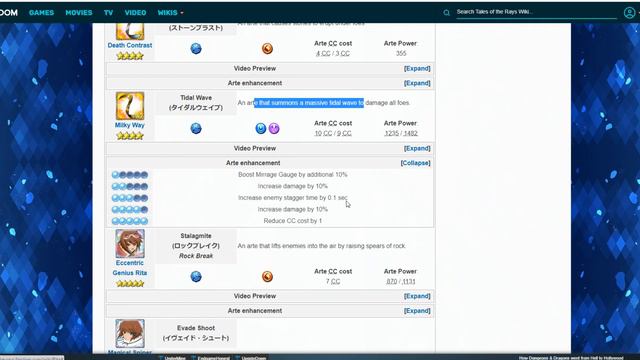Screen dimensions: 640x360
Task: Click the '870 / 1131' Arte Power value
Action: click(401, 282)
